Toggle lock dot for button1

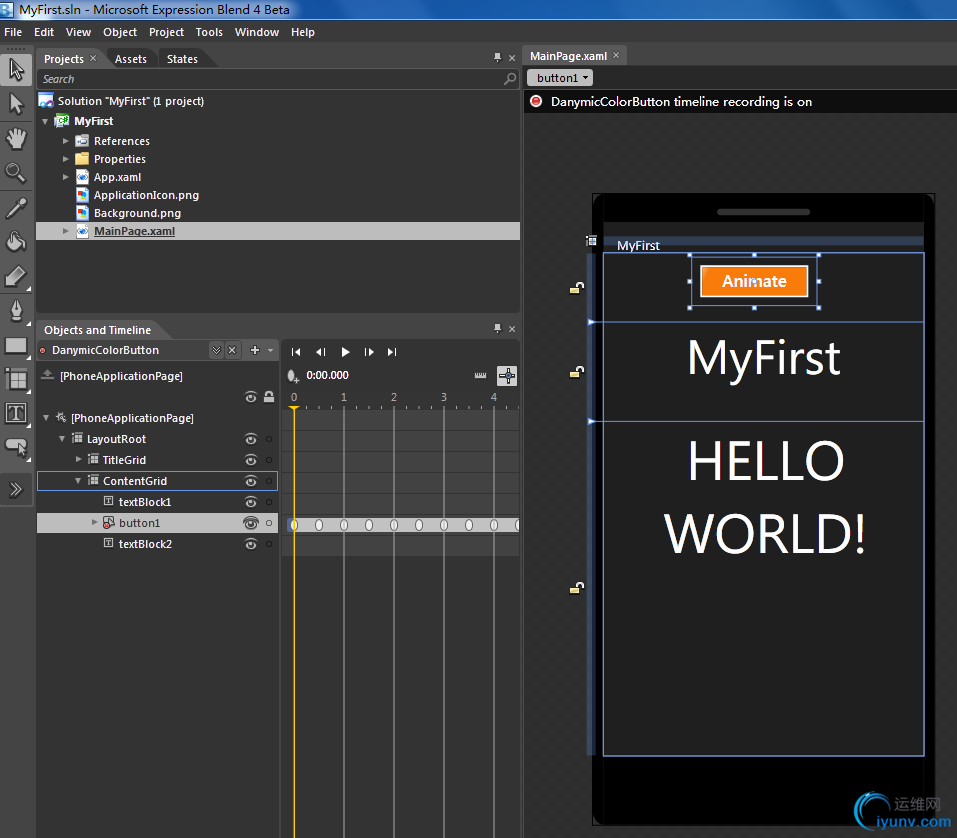pos(269,522)
